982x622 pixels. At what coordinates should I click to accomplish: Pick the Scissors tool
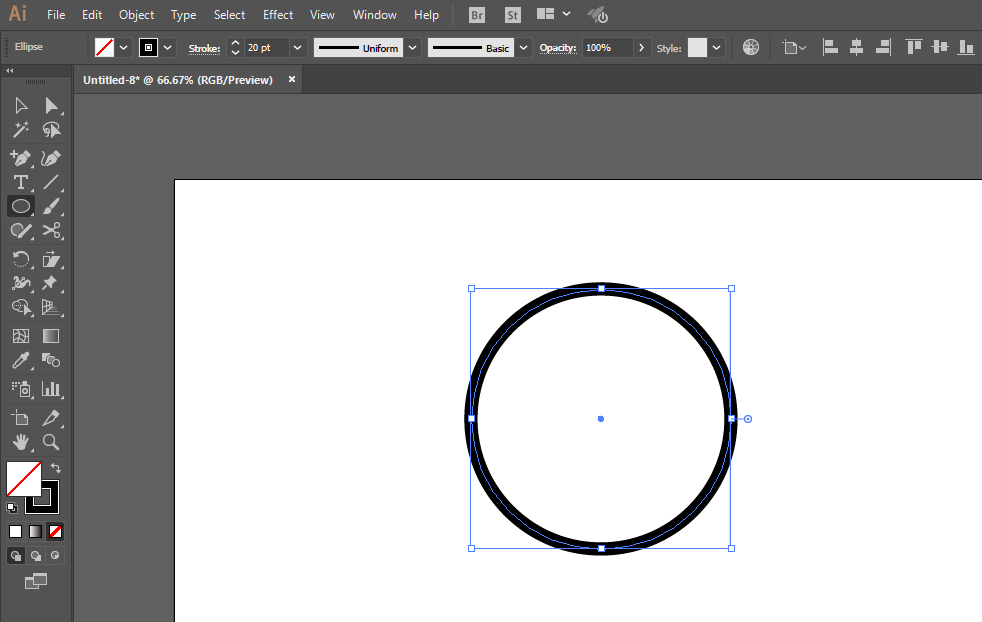pyautogui.click(x=51, y=231)
